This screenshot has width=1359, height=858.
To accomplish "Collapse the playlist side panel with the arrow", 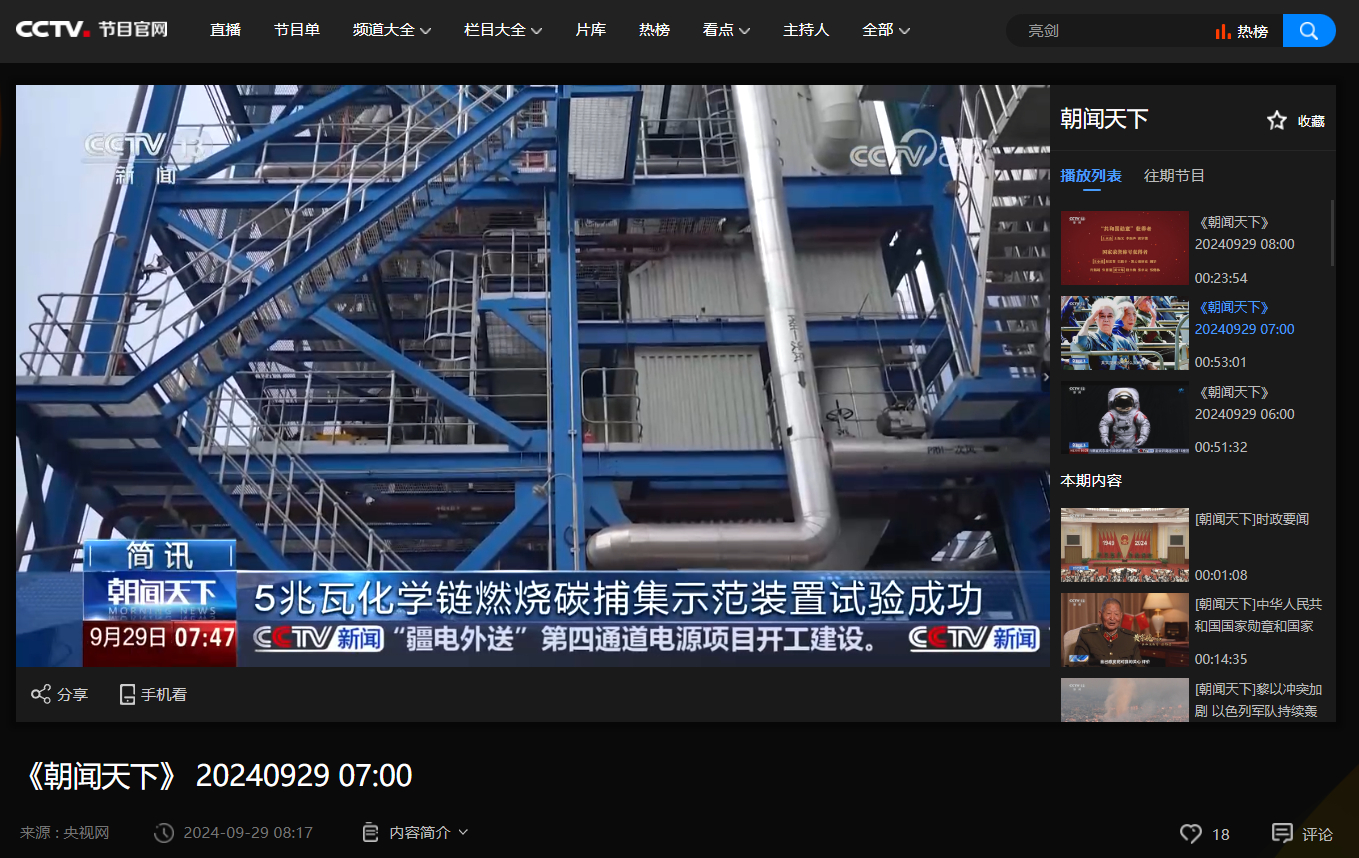I will click(x=1046, y=377).
